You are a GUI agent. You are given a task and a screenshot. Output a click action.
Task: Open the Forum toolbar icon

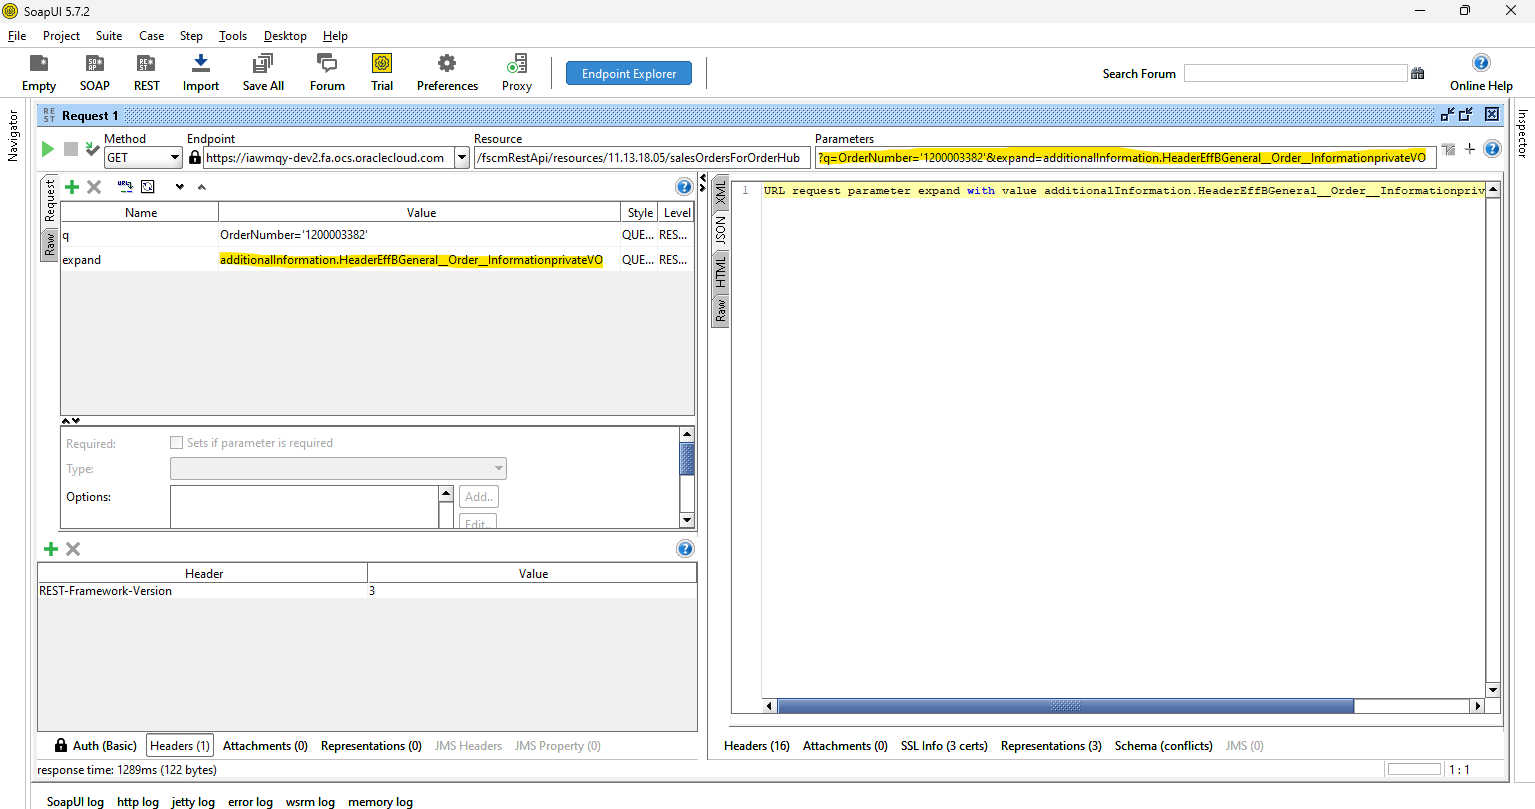coord(327,73)
